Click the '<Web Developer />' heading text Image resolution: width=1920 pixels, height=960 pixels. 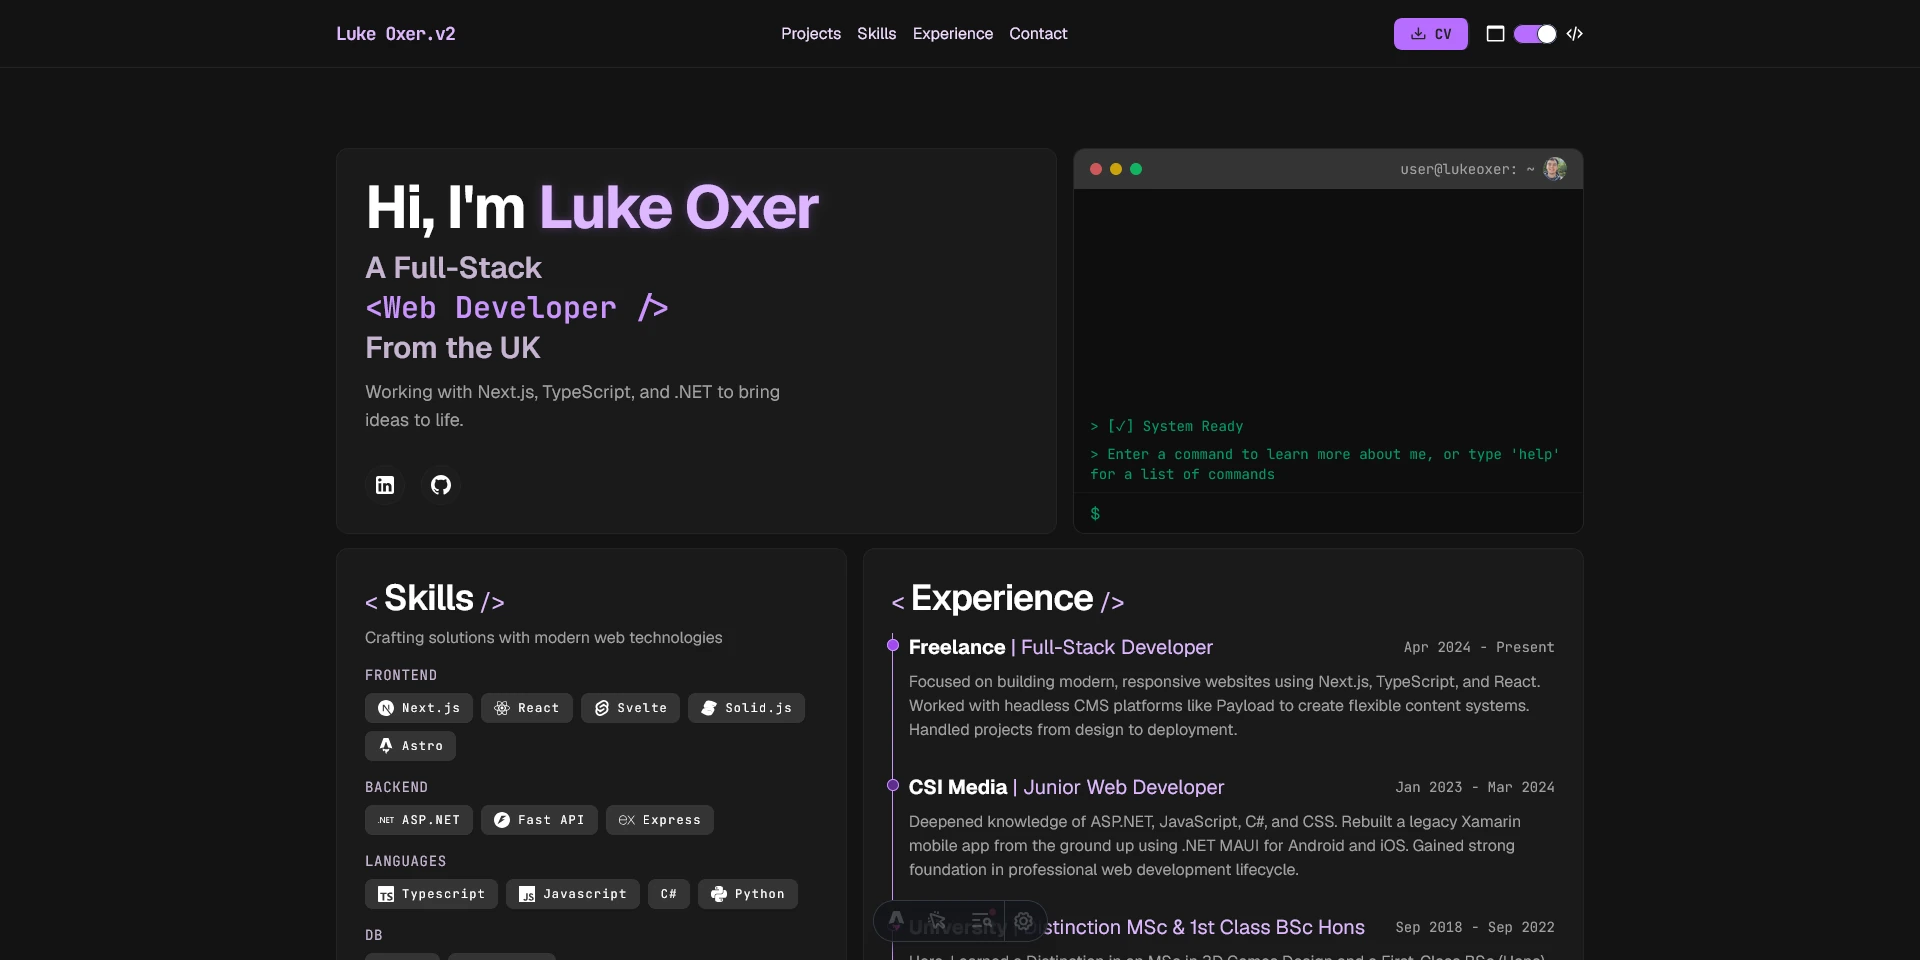pyautogui.click(x=517, y=307)
